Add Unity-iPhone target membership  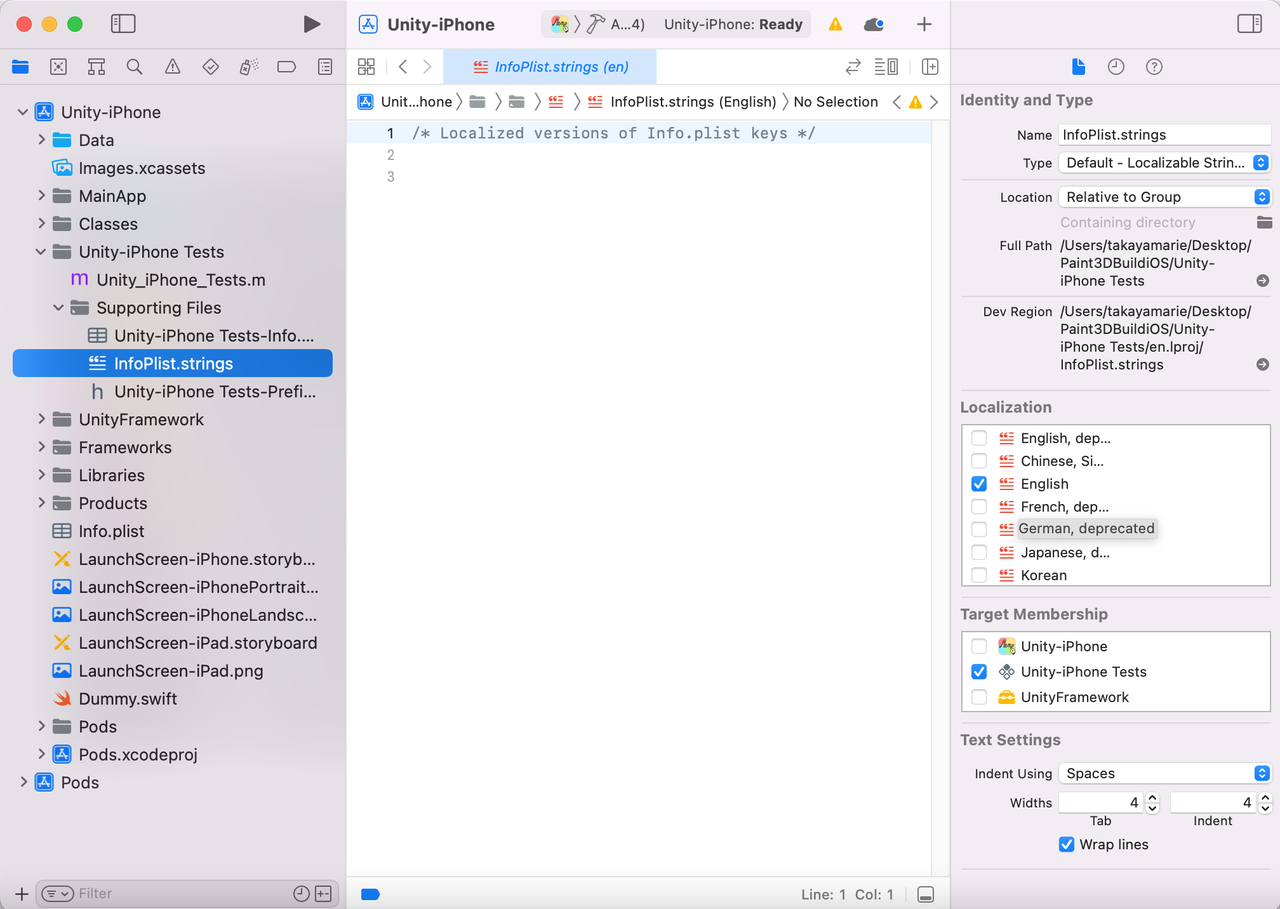pyautogui.click(x=978, y=646)
